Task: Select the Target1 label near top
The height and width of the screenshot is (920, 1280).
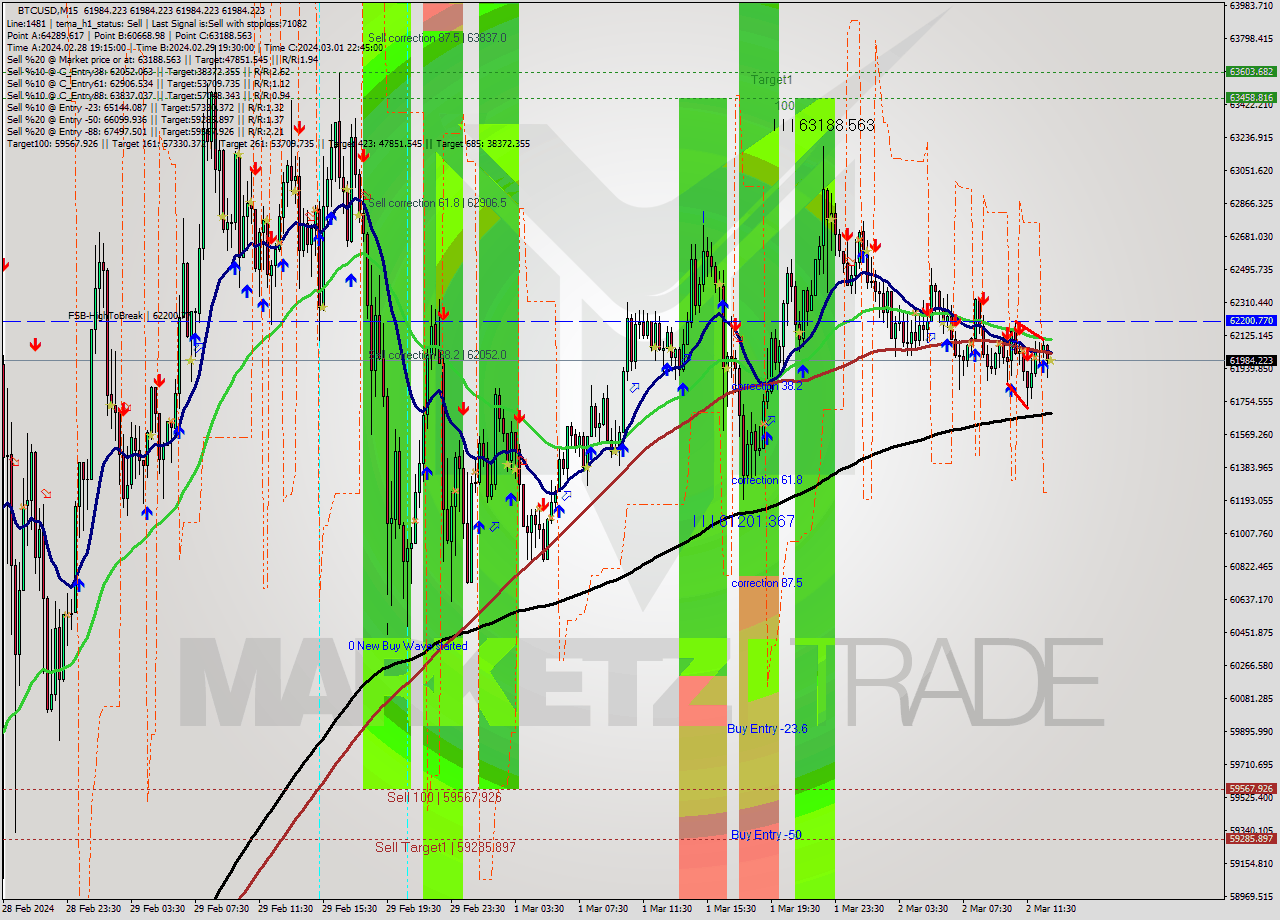Action: pos(772,79)
